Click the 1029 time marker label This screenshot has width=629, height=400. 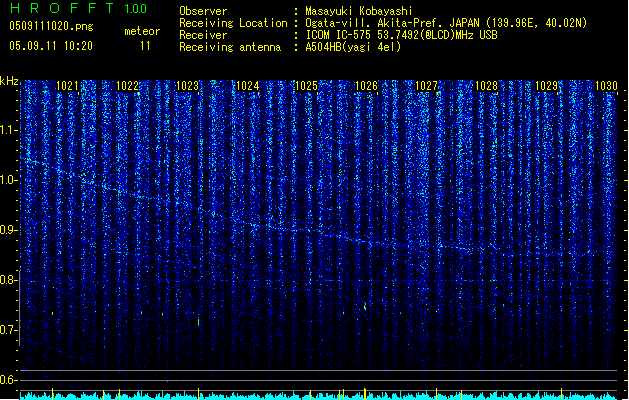[x=546, y=86]
